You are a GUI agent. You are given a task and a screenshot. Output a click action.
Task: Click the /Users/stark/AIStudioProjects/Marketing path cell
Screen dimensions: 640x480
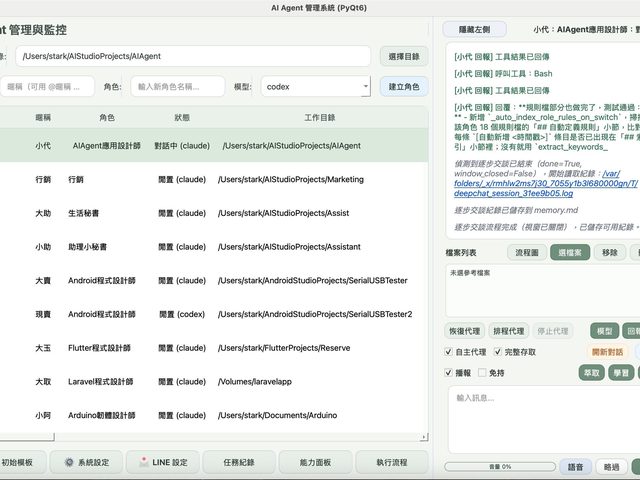(291, 179)
